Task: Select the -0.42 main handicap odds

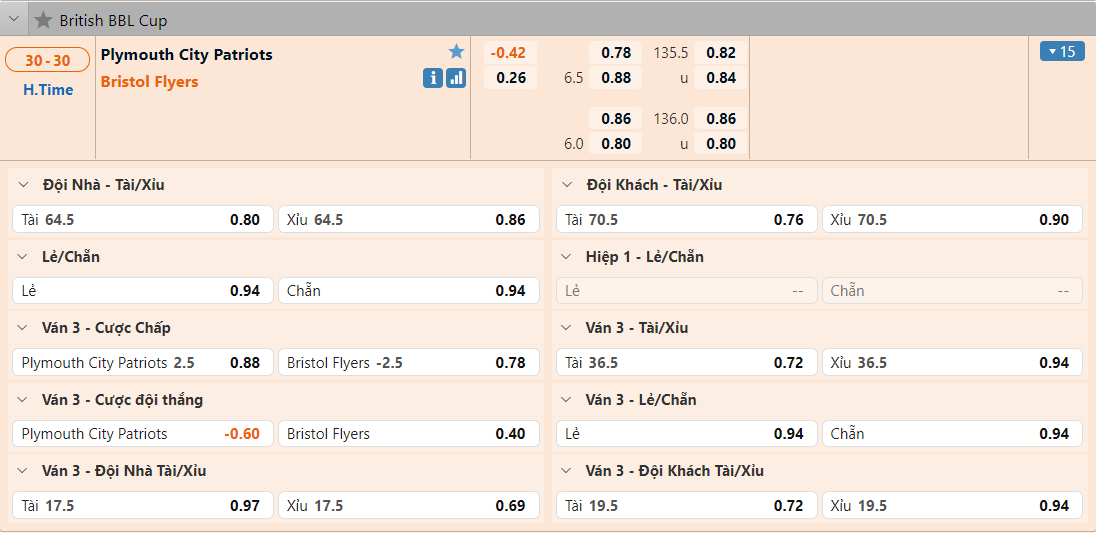Action: (x=510, y=53)
